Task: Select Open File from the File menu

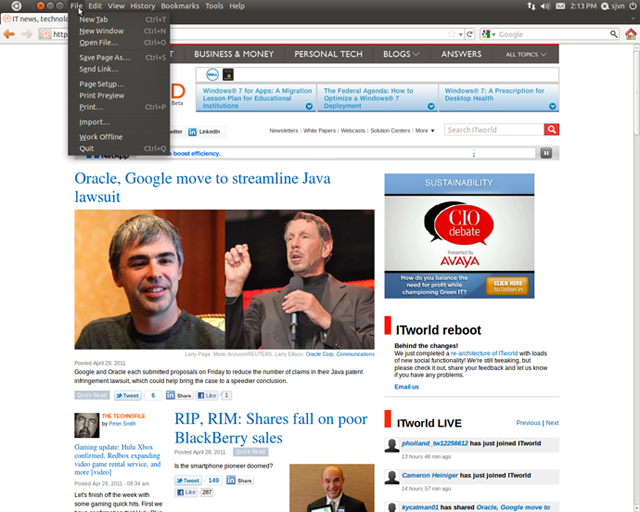Action: [119, 42]
